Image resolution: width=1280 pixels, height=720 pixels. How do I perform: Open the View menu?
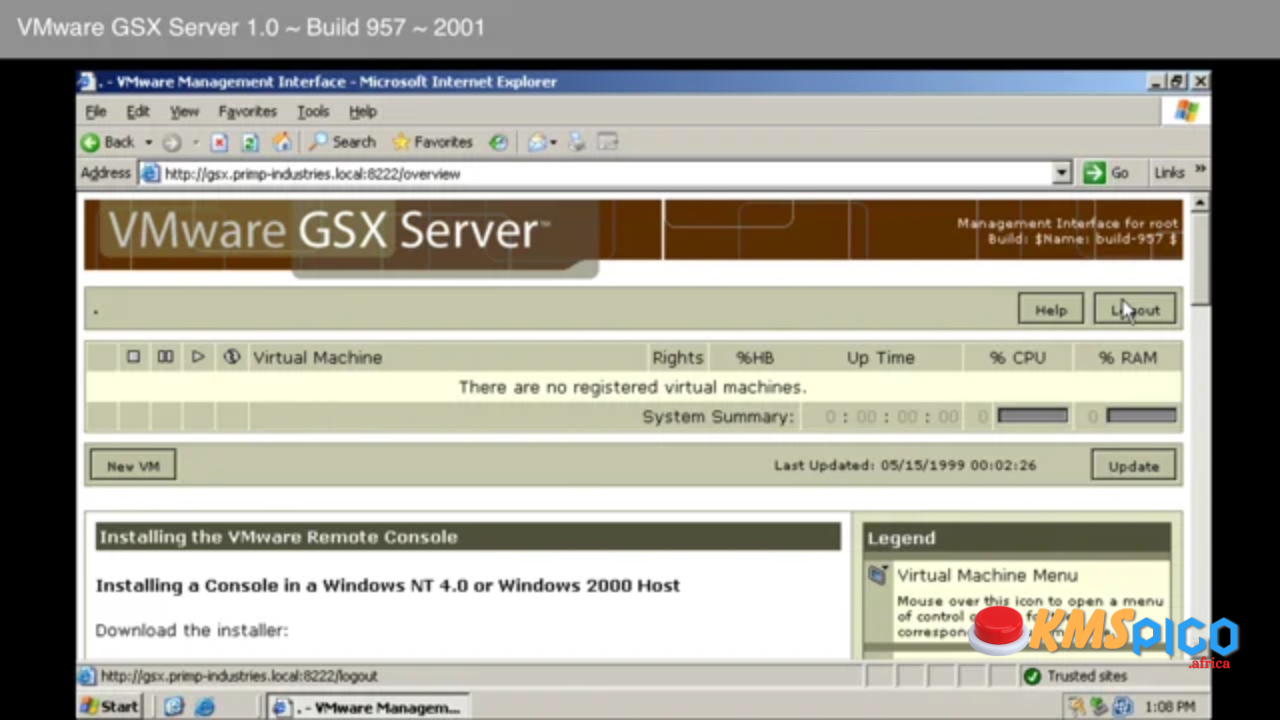(184, 111)
